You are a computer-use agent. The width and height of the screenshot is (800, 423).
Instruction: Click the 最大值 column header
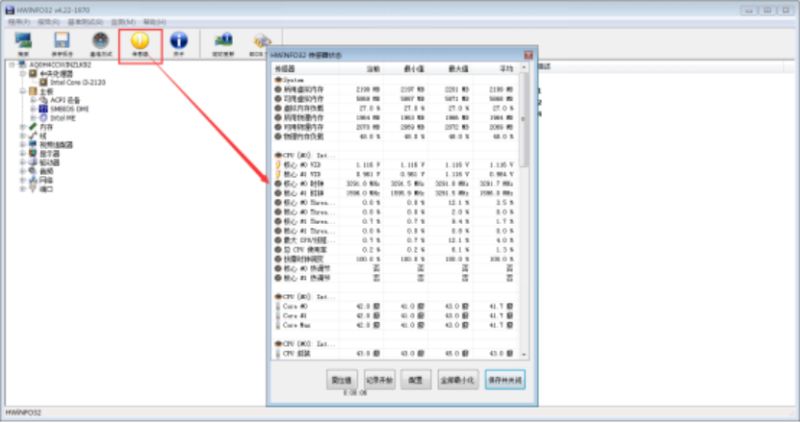click(x=452, y=68)
